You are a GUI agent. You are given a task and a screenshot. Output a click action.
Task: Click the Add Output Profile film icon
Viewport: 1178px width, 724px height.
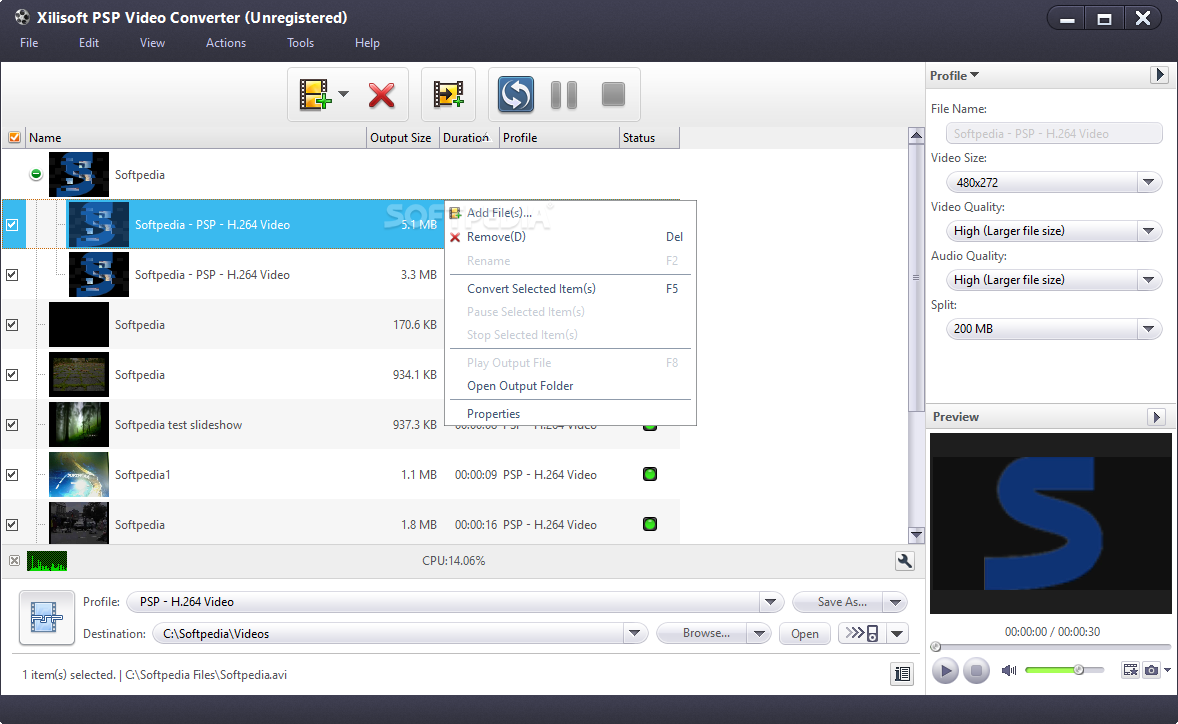[x=449, y=95]
